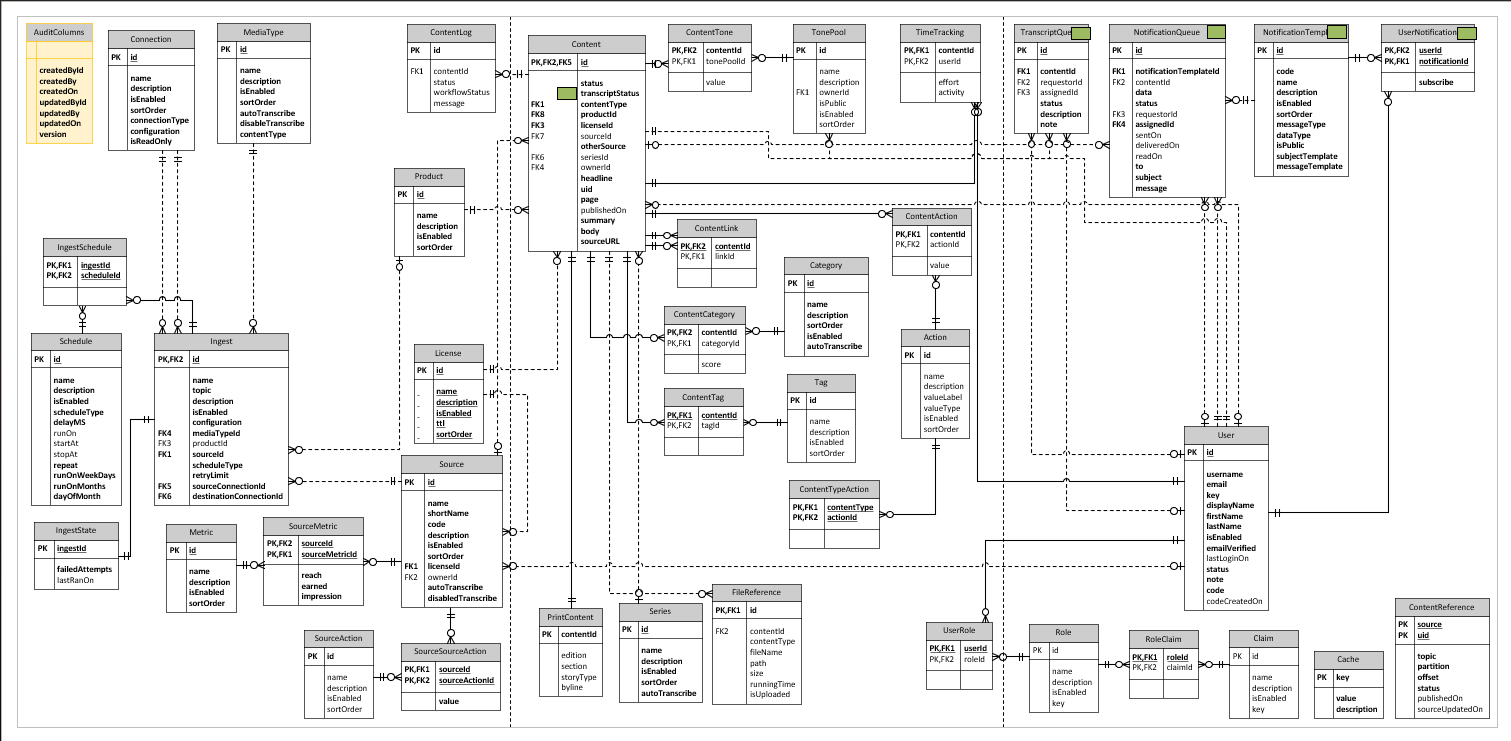Select the ContentTag table header

coord(705,397)
